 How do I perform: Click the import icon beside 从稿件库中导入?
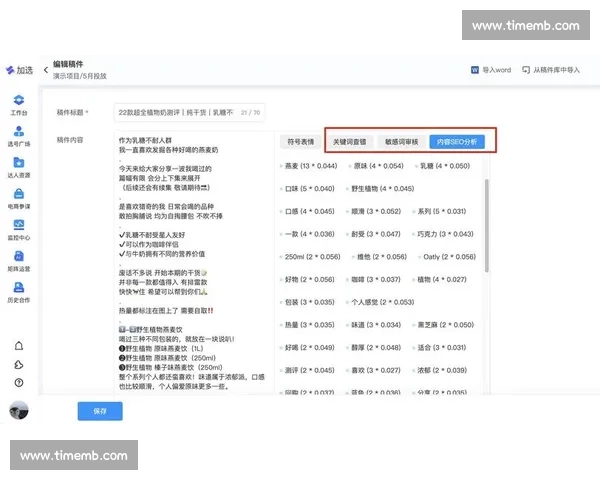click(x=526, y=70)
